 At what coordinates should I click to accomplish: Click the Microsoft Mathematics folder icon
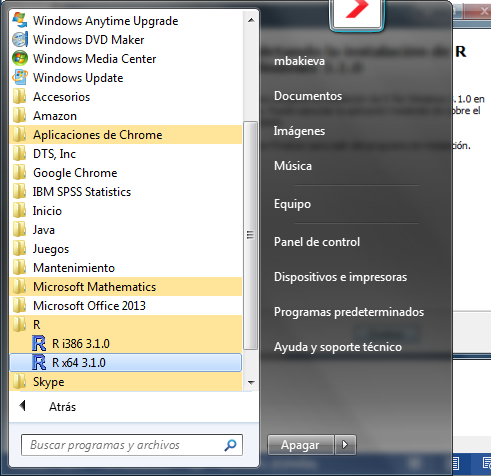click(20, 286)
